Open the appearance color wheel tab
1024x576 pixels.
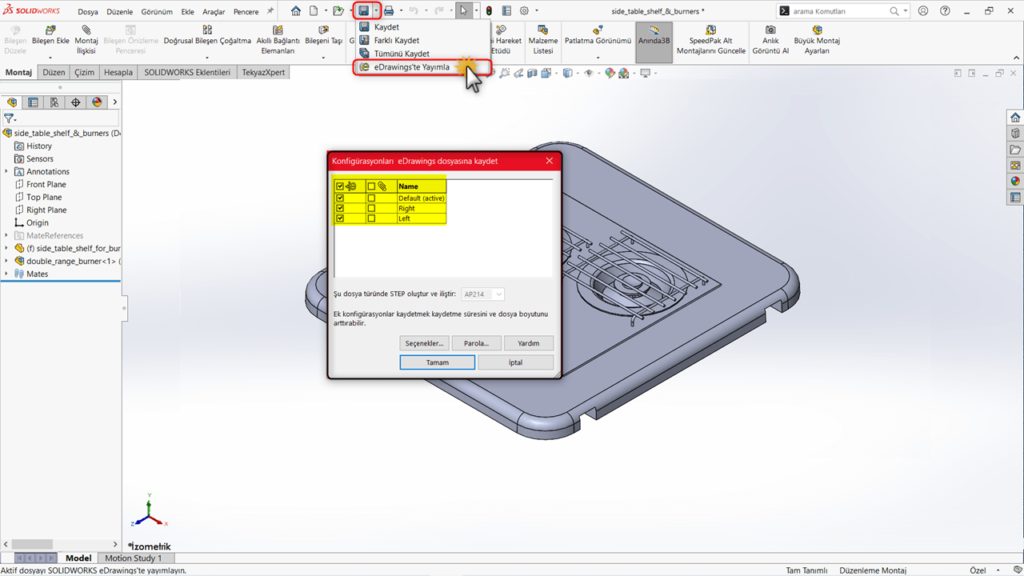[97, 102]
